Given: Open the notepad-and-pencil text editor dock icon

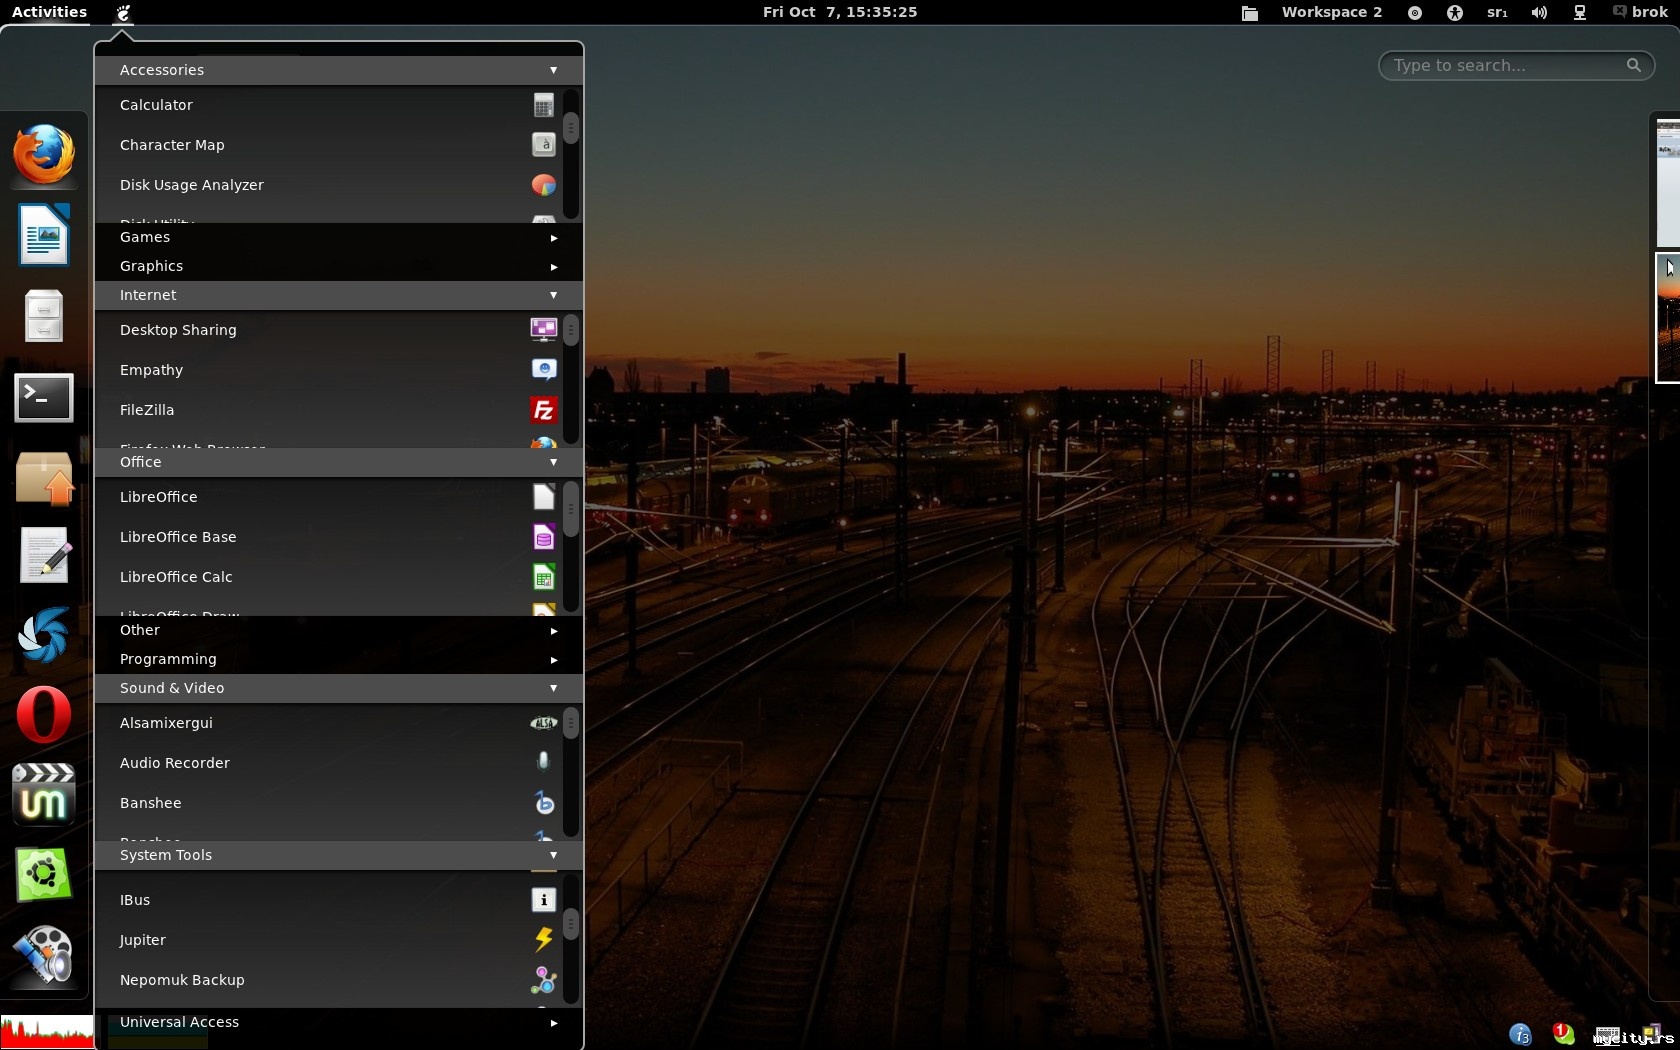Looking at the screenshot, I should click(45, 555).
